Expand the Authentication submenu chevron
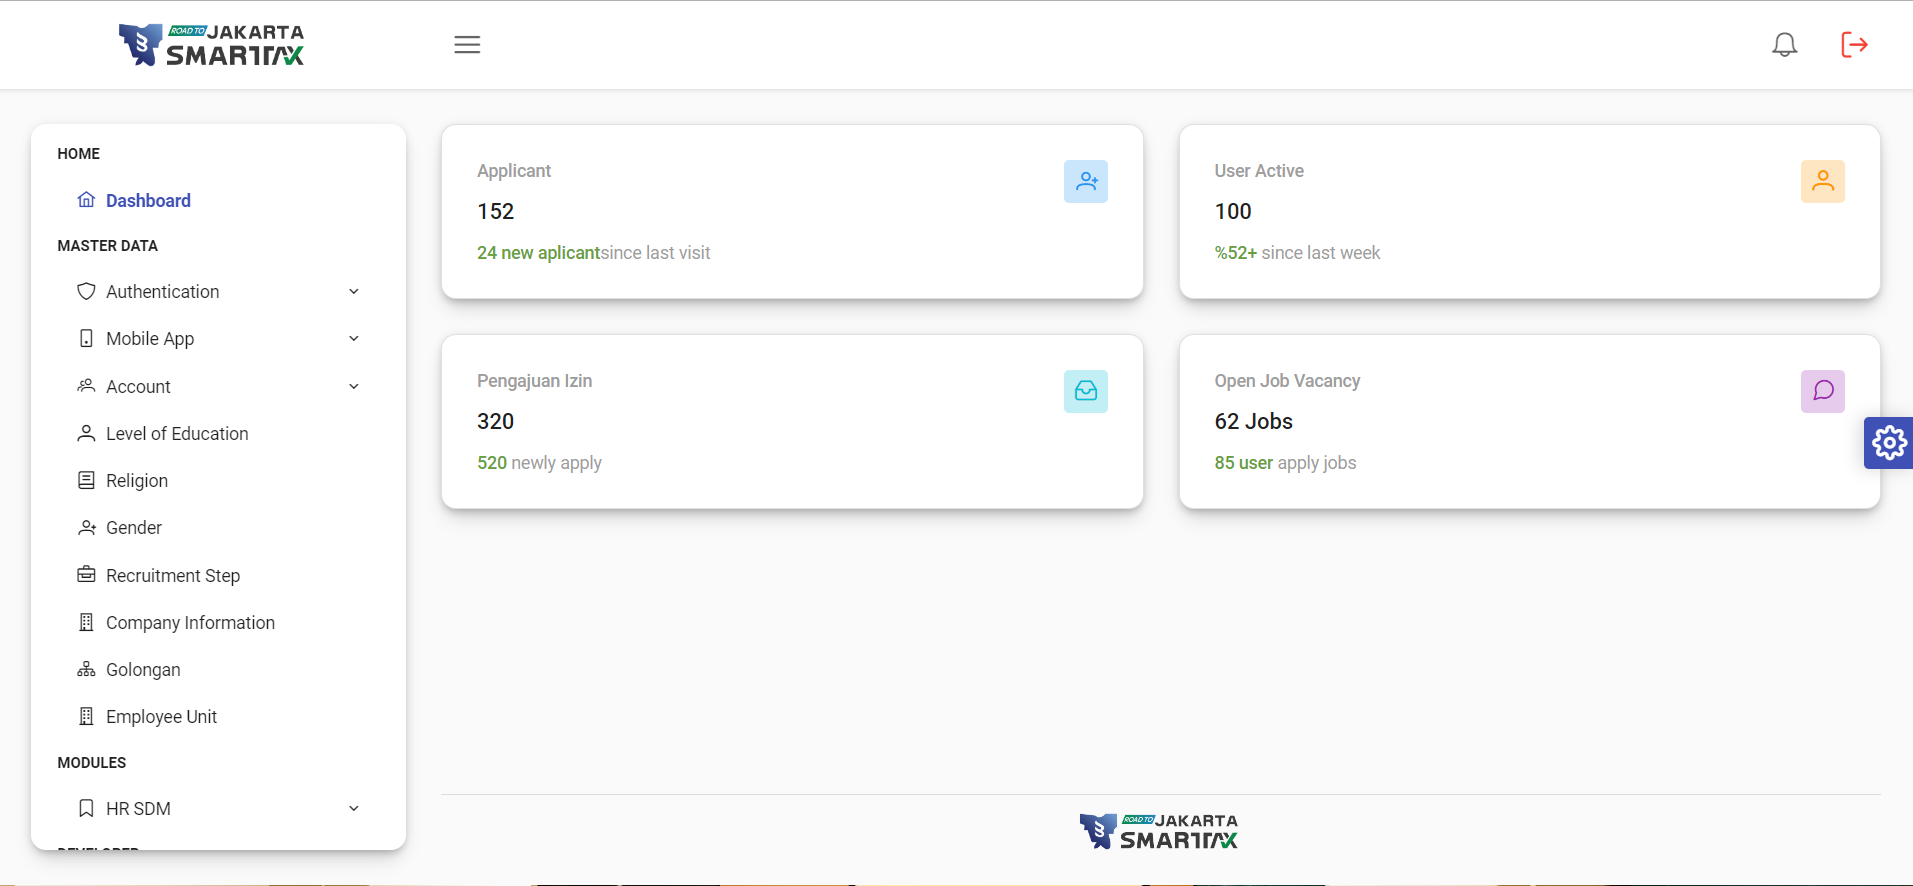 click(x=353, y=292)
